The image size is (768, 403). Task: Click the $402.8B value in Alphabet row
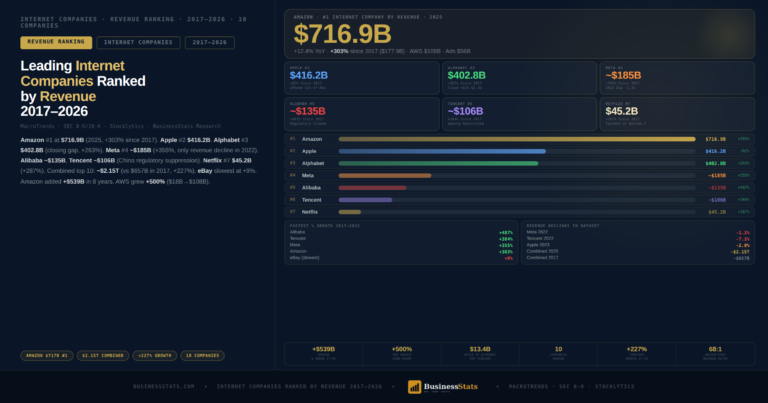point(716,164)
